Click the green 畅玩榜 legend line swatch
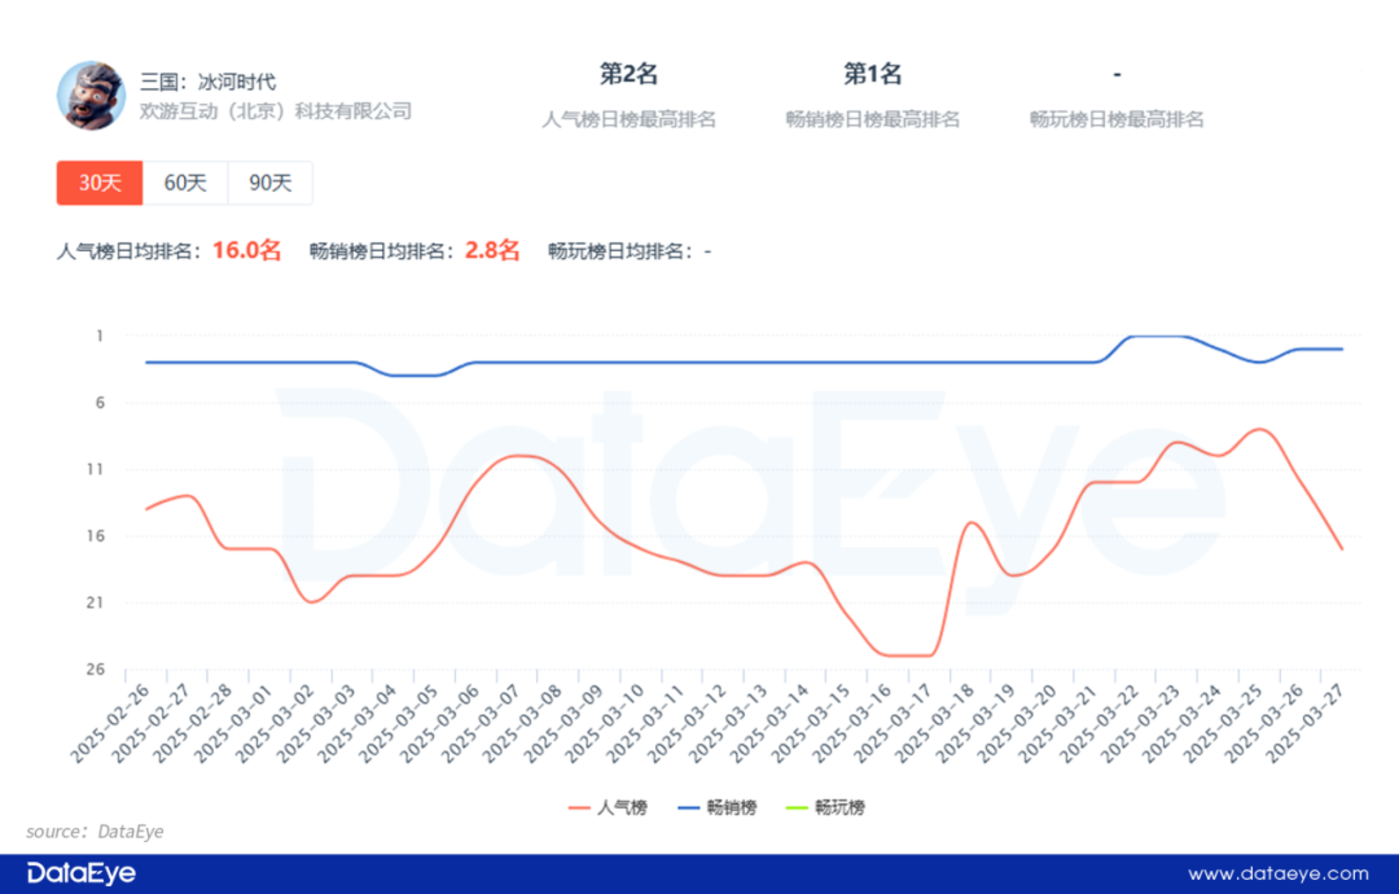Screen dimensions: 1399x894 pos(797,808)
